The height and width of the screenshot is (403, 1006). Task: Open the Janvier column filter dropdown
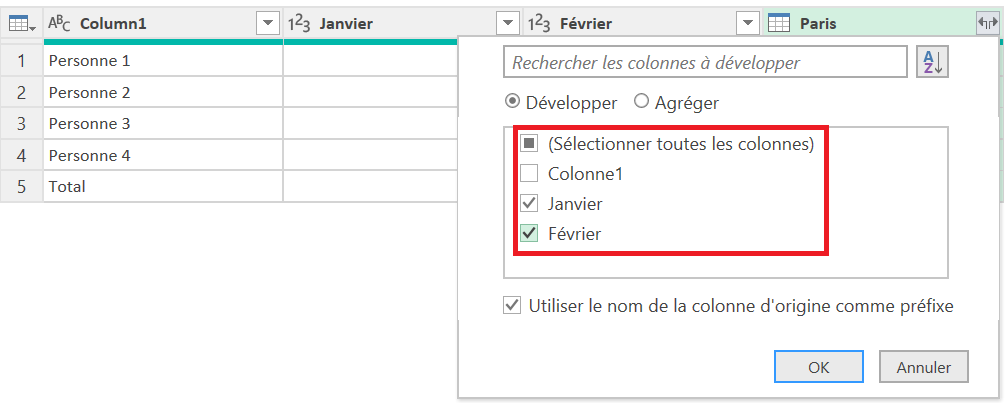pyautogui.click(x=508, y=23)
